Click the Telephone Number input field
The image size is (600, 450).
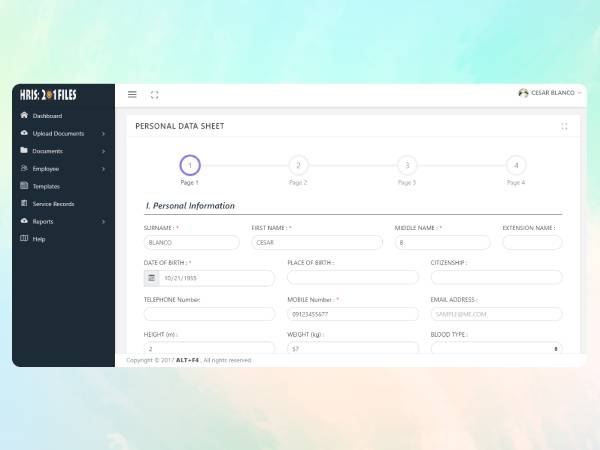pyautogui.click(x=209, y=314)
